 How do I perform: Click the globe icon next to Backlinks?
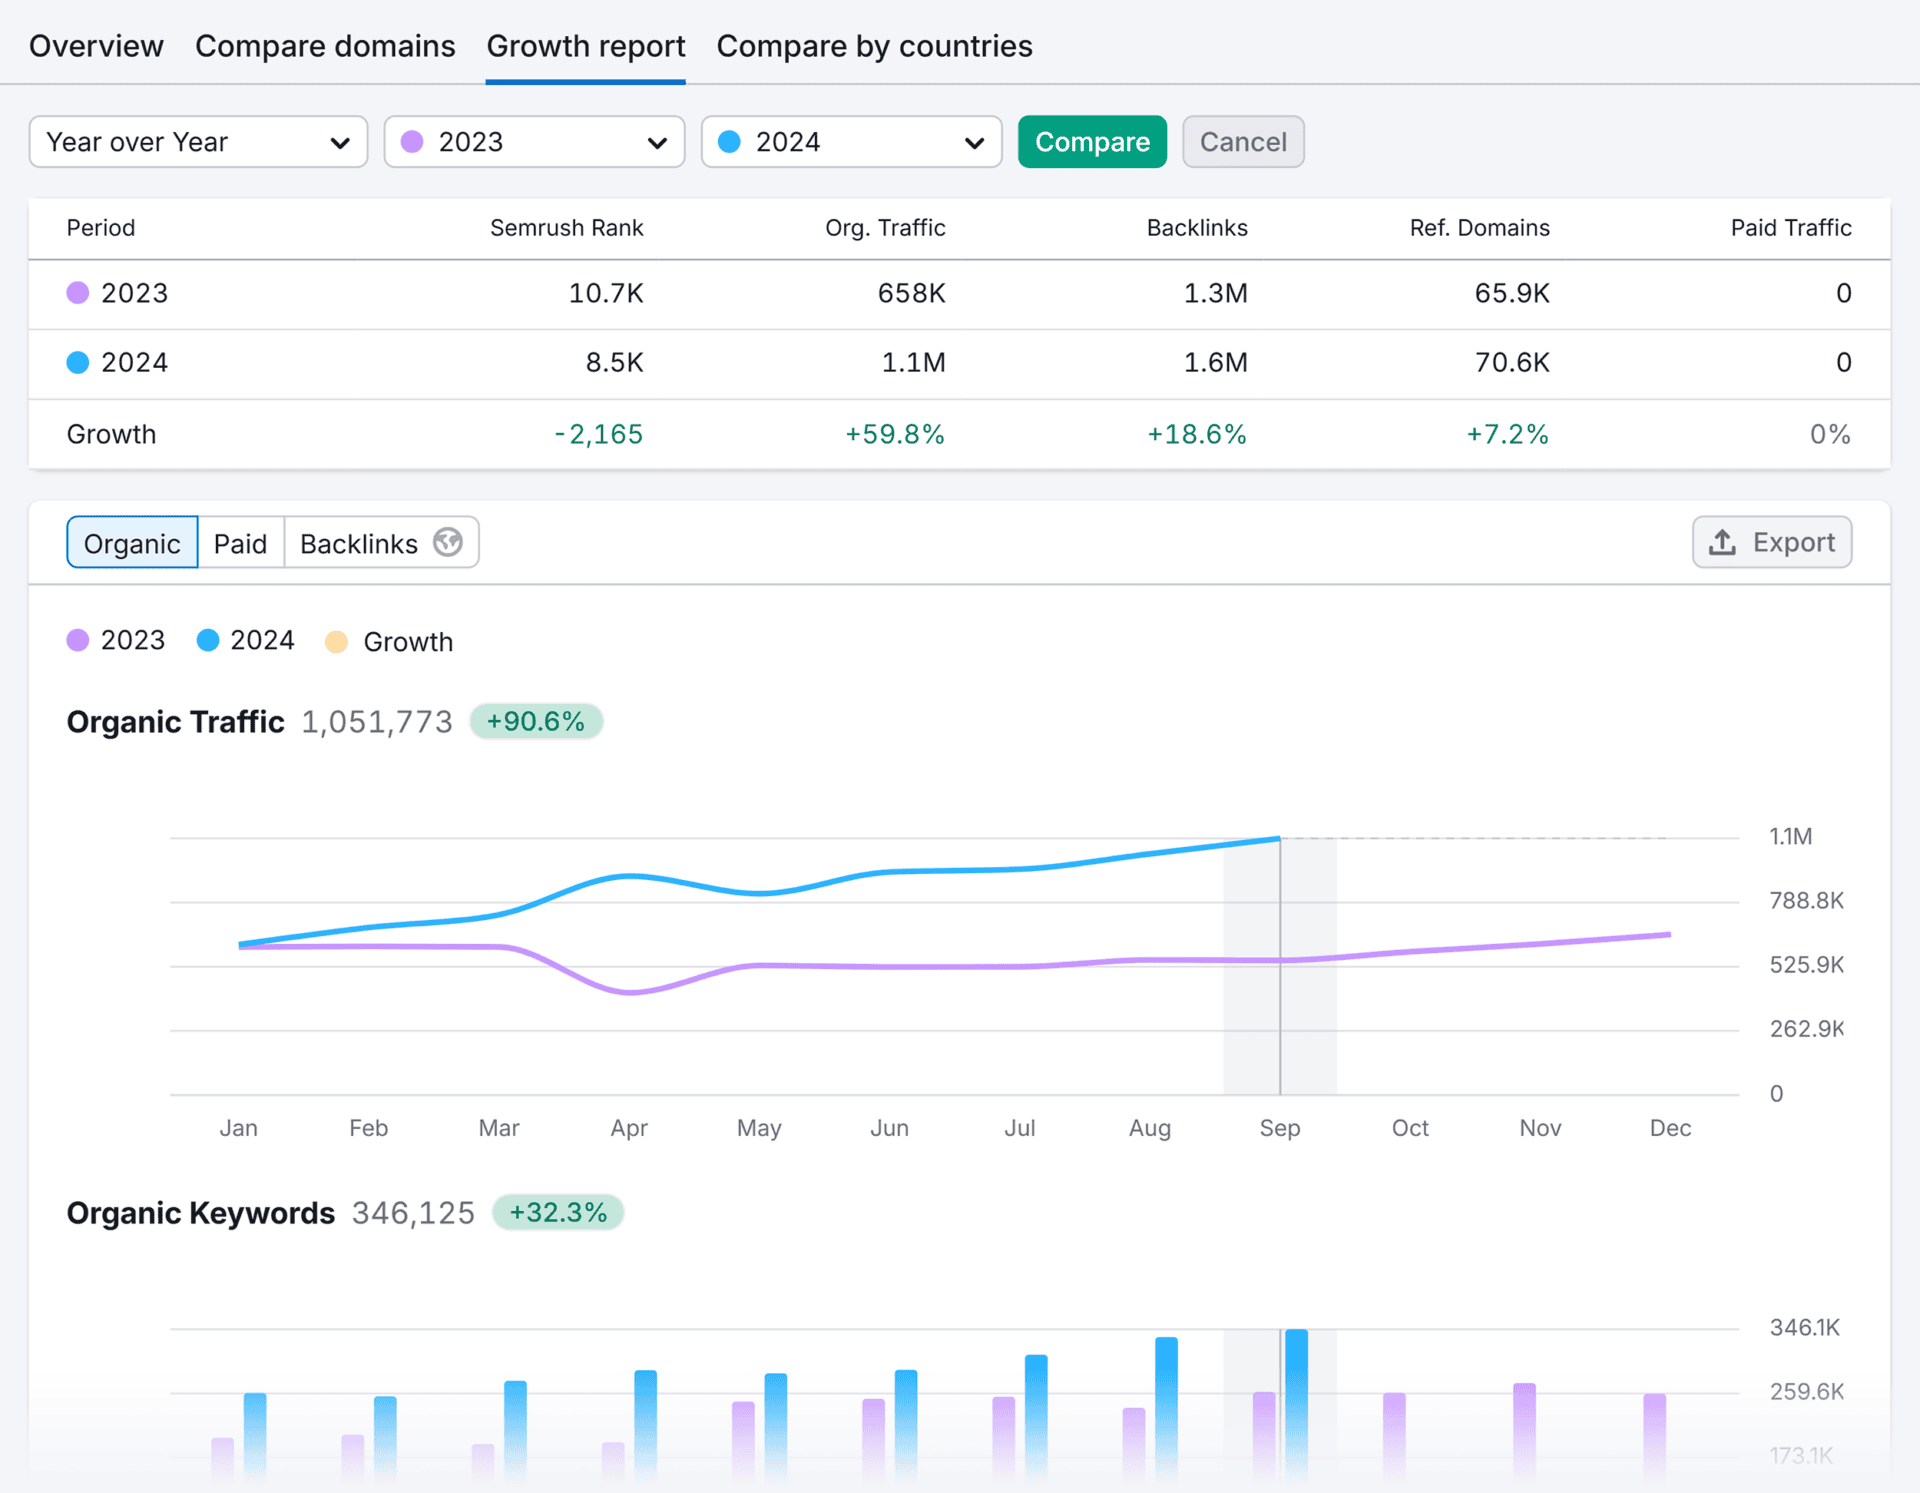coord(447,542)
